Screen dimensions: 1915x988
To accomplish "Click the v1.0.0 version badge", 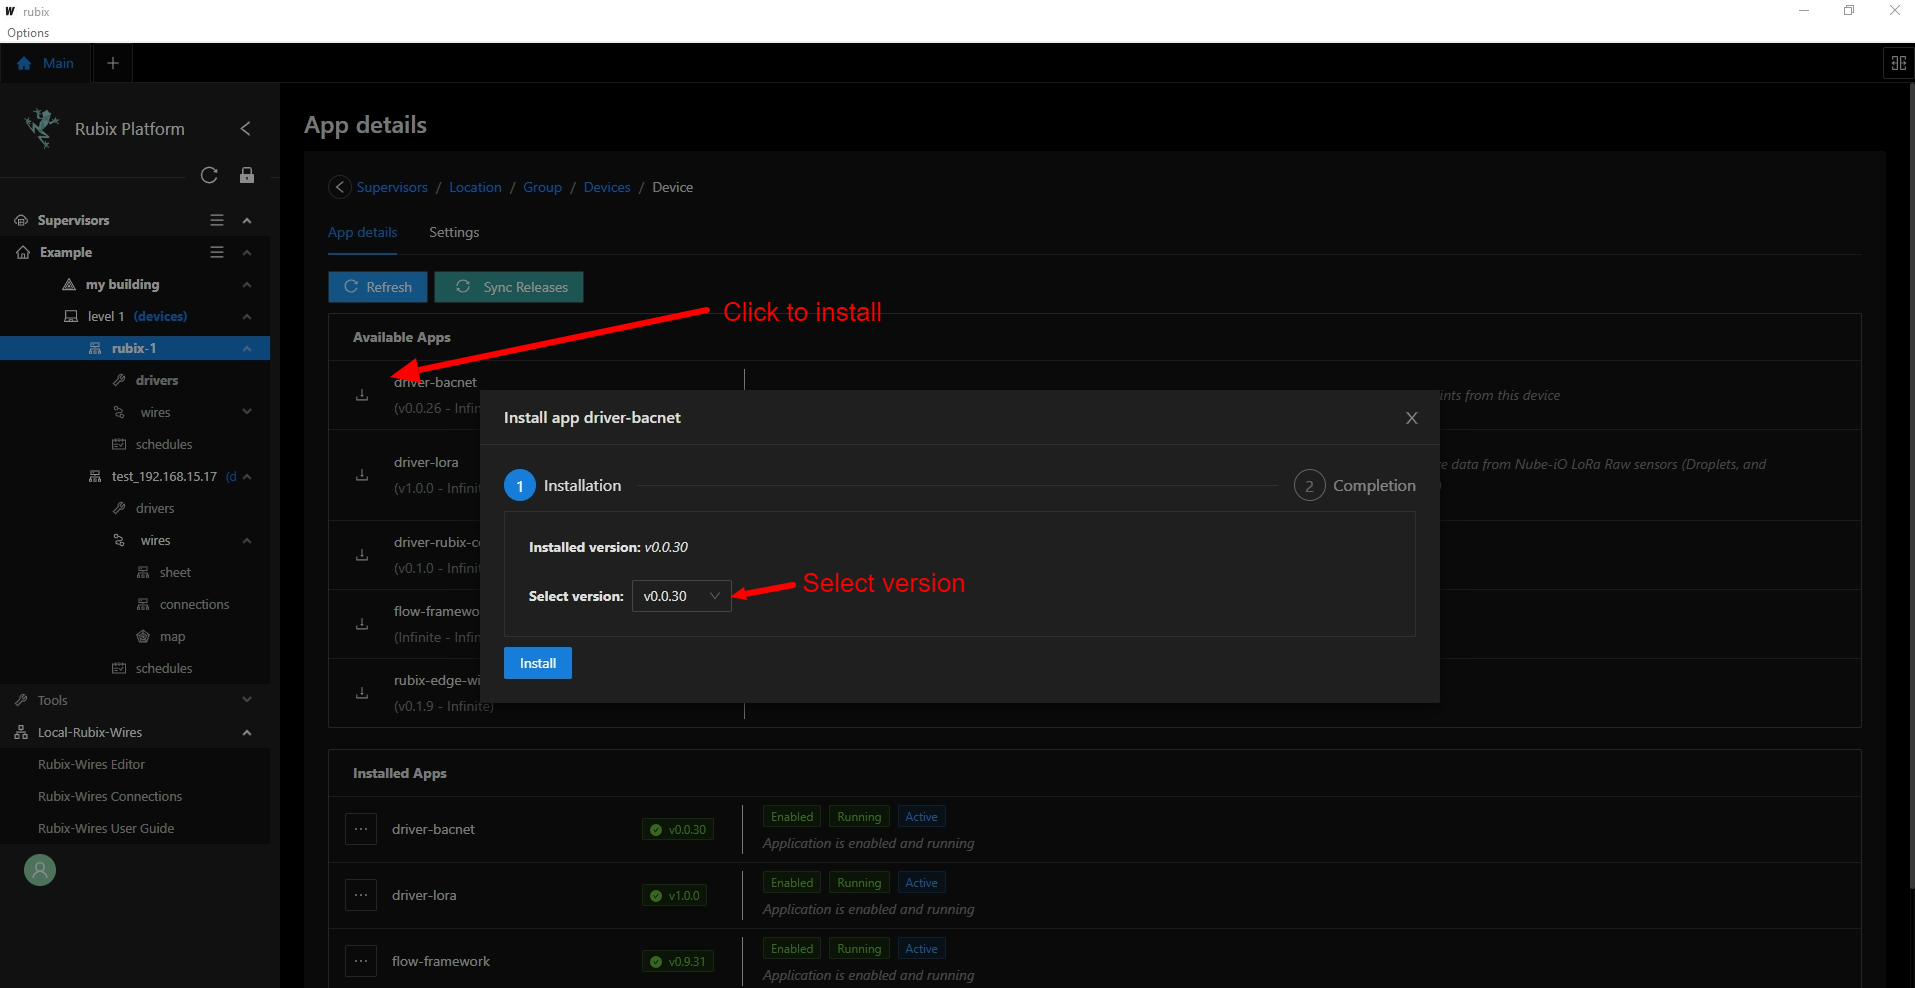I will tap(675, 895).
